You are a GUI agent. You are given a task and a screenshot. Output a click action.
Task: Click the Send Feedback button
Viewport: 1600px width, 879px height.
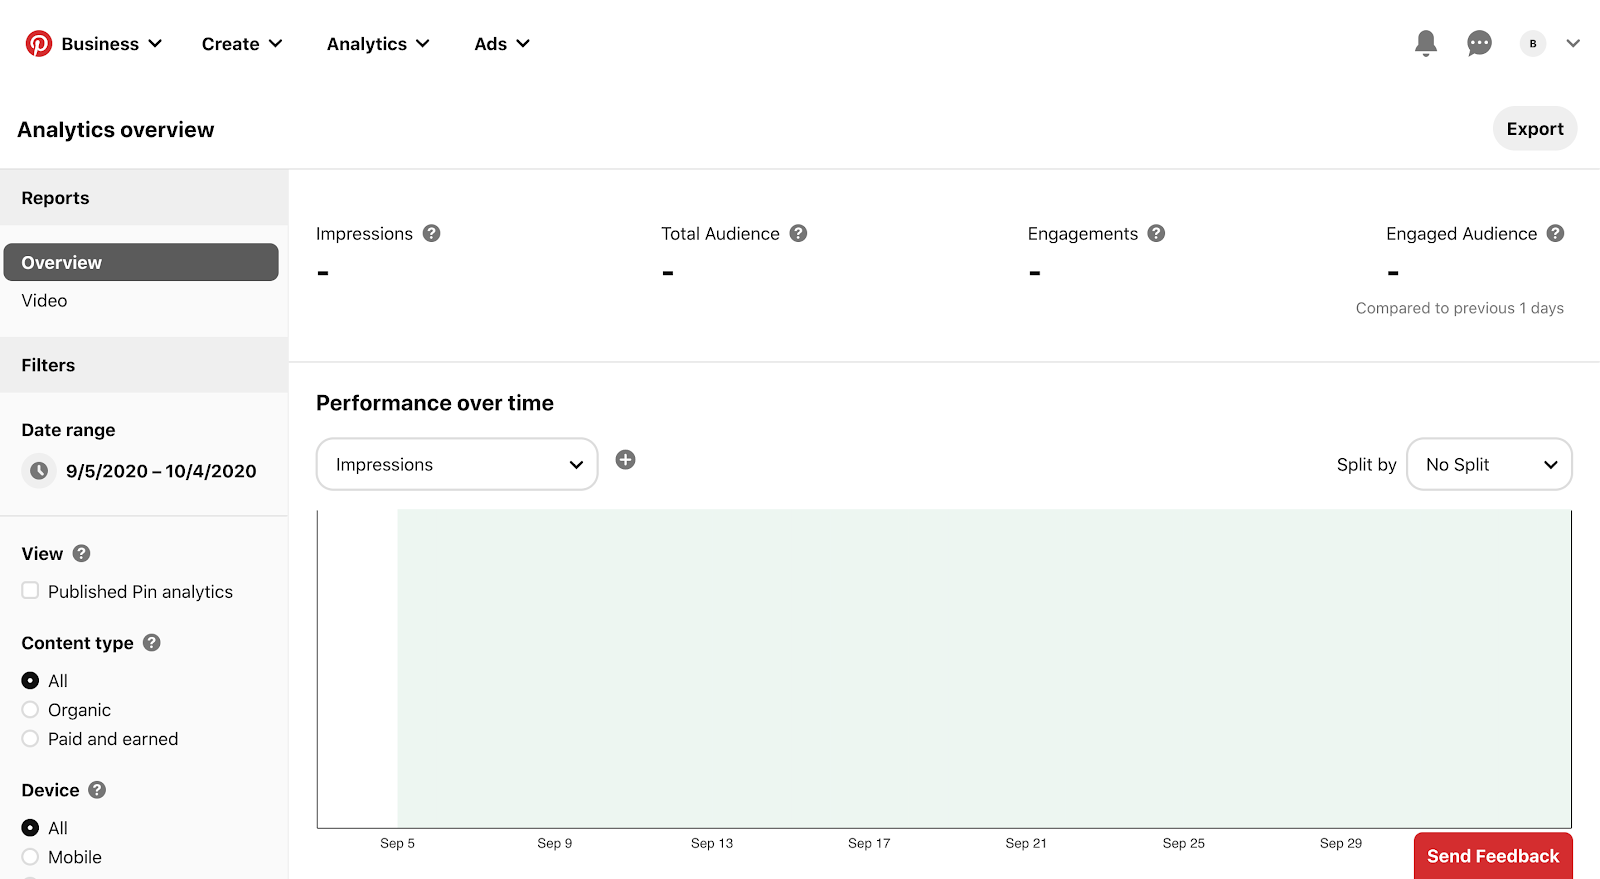click(x=1493, y=856)
